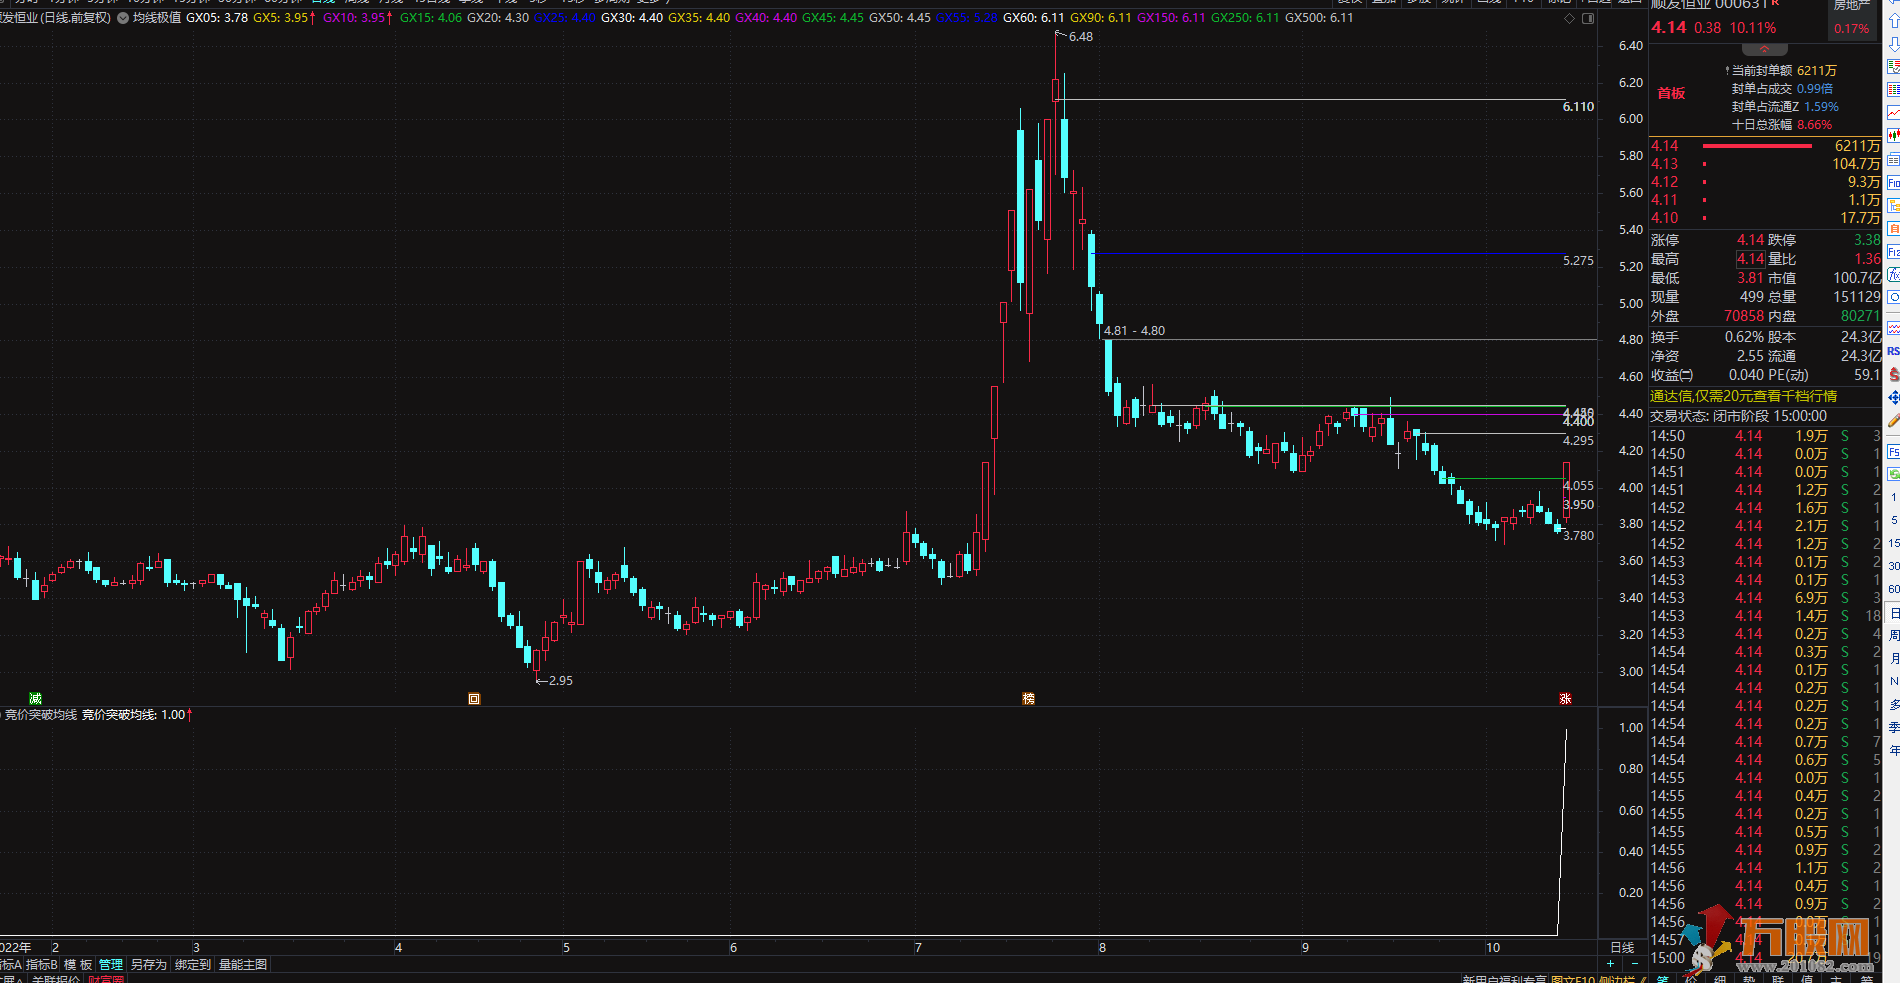Viewport: 1900px width, 983px height.
Task: Click the 竞价突破均线 sub-chart indicator name
Action: 41,715
